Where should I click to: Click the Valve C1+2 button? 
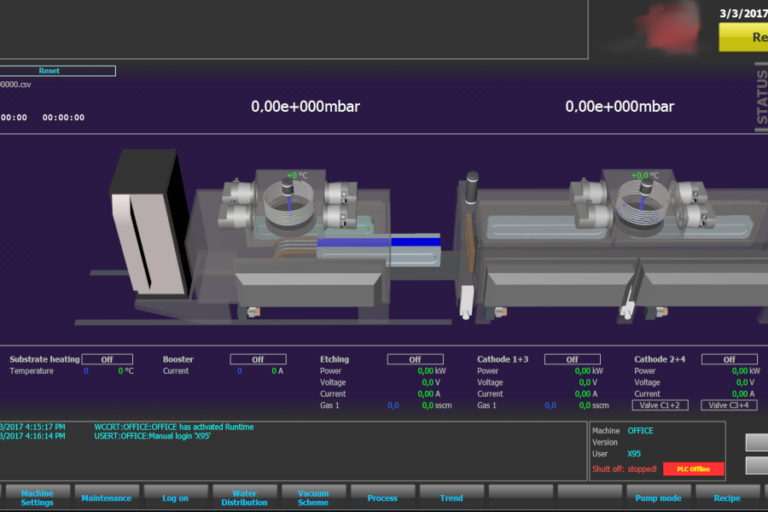pyautogui.click(x=659, y=405)
